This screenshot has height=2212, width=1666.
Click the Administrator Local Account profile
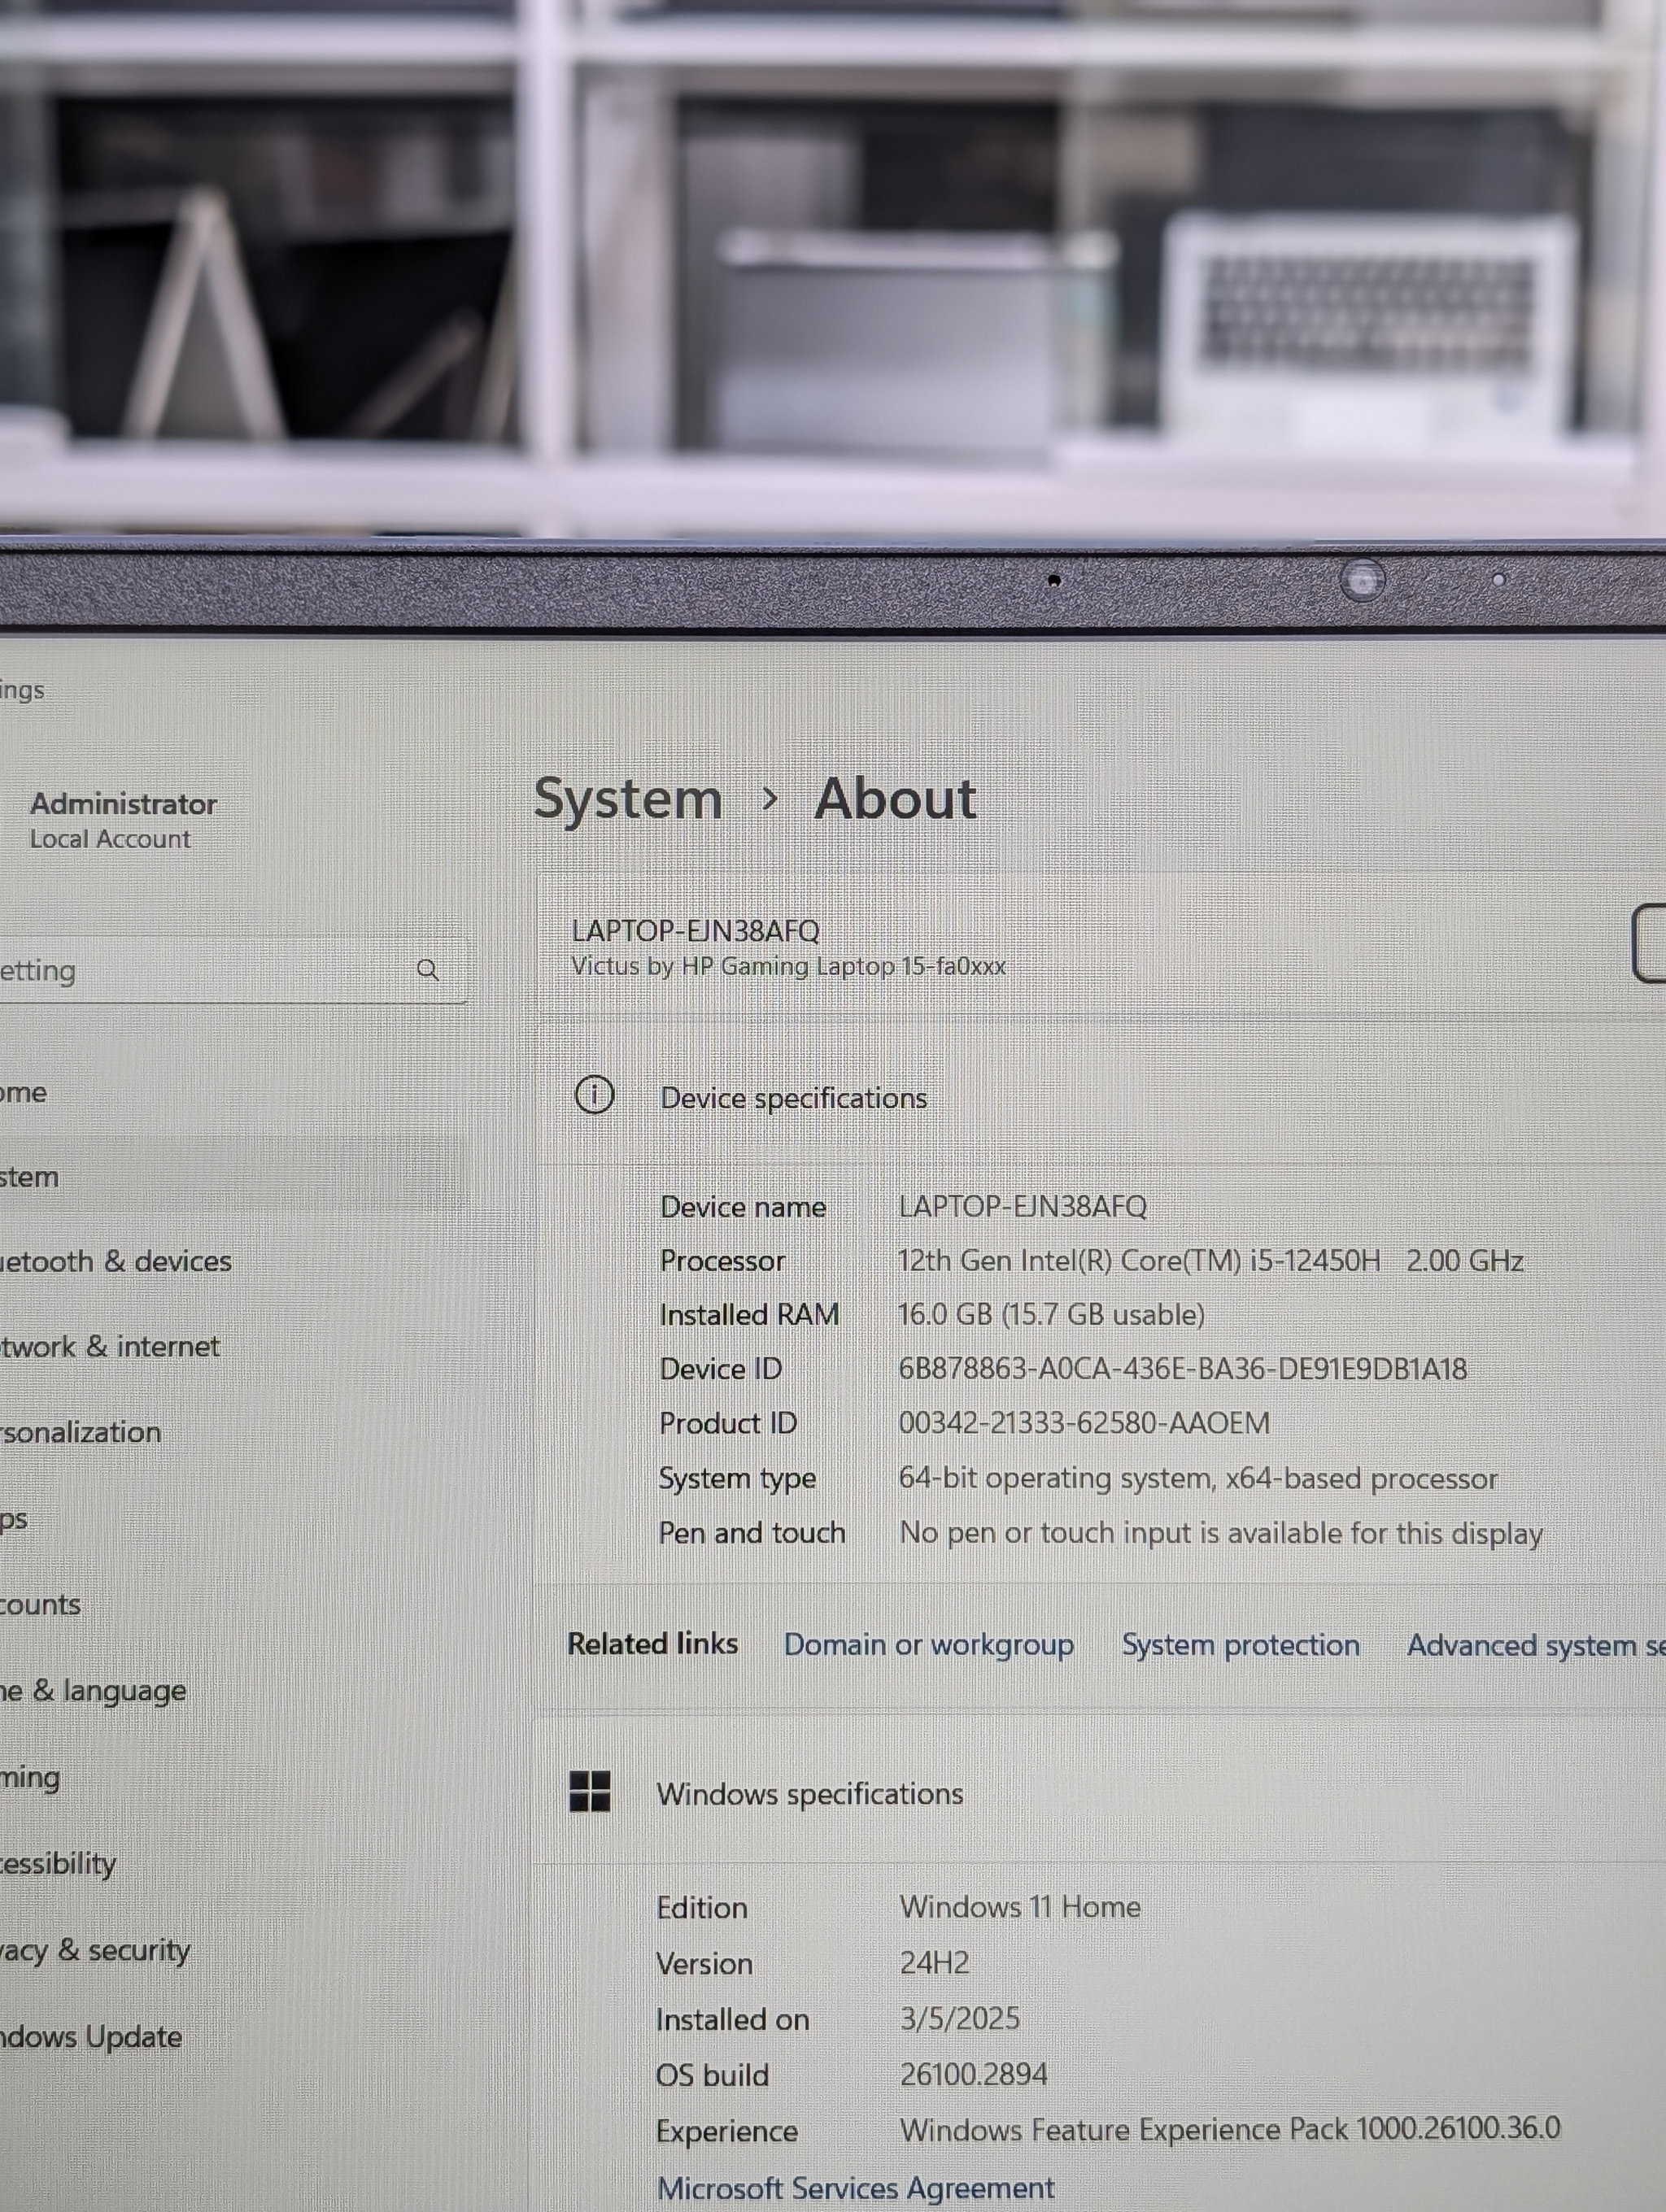click(123, 820)
